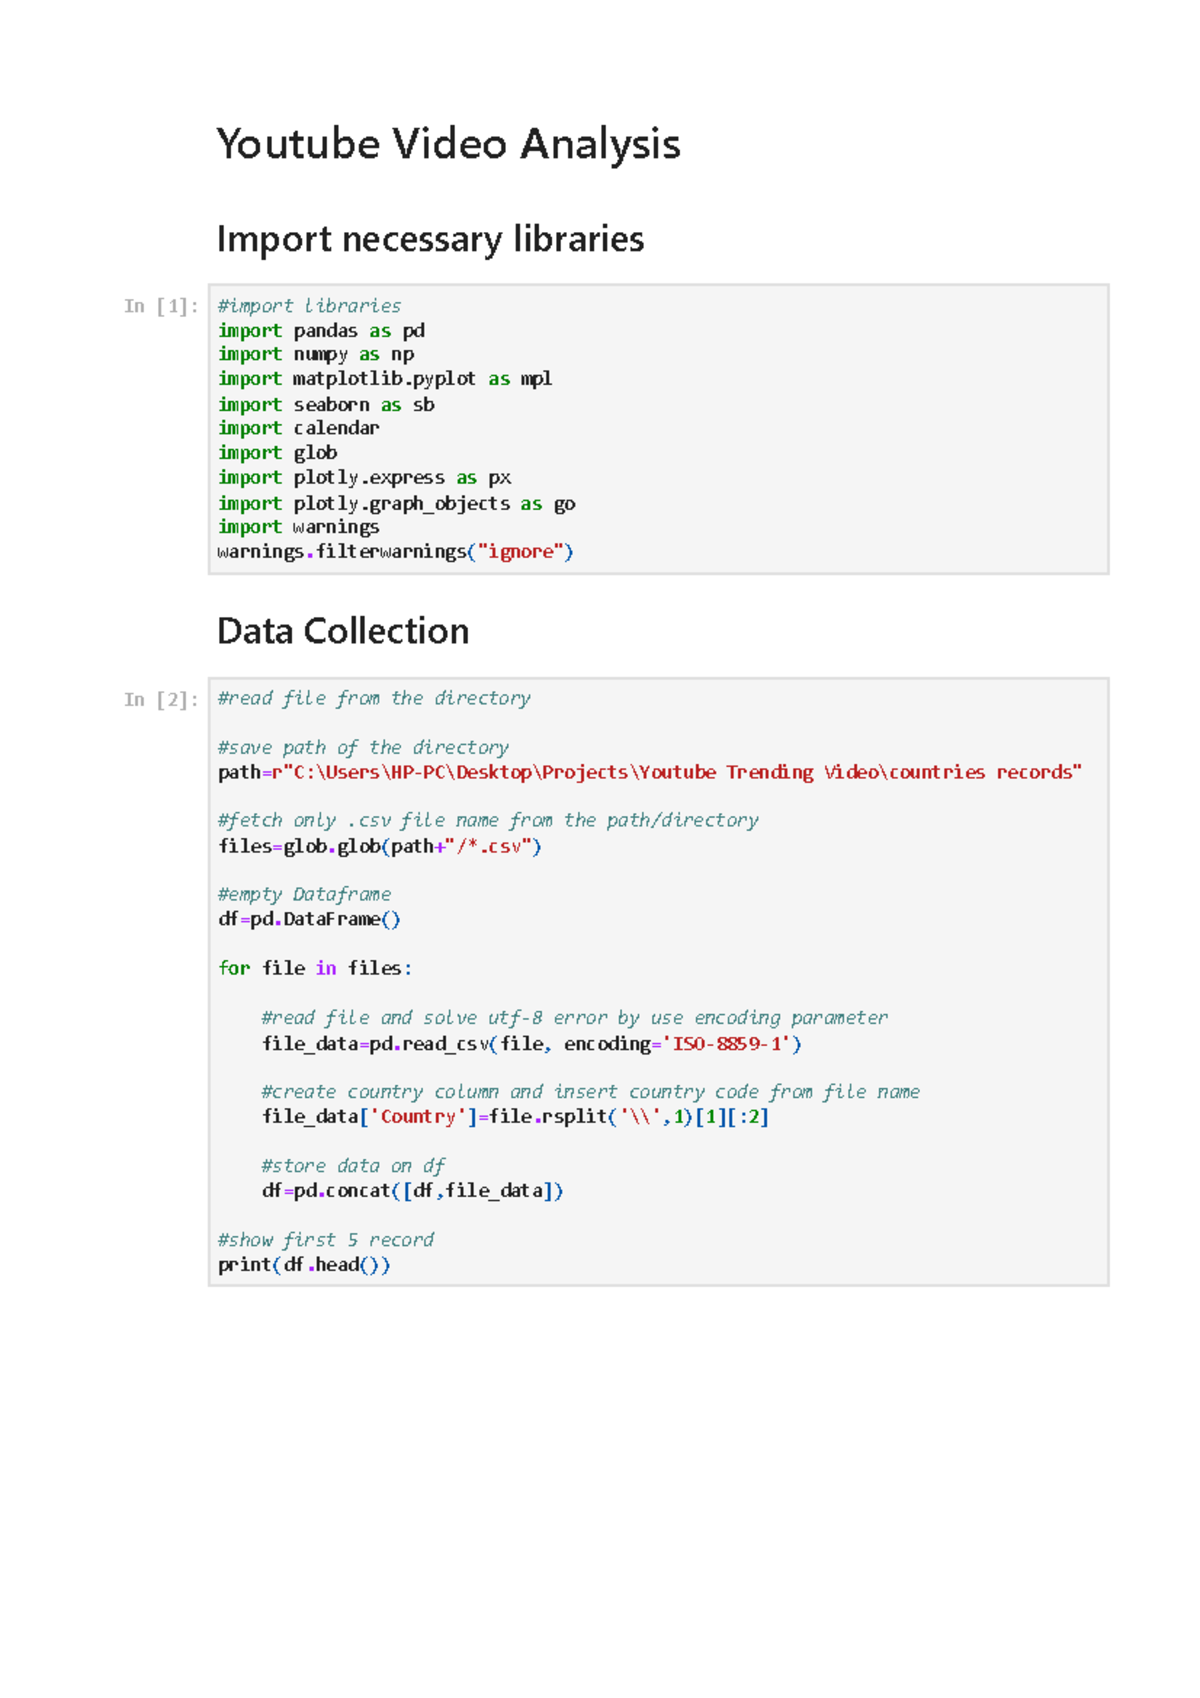Select the In [1] cell prompt
1200x1698 pixels.
(160, 306)
